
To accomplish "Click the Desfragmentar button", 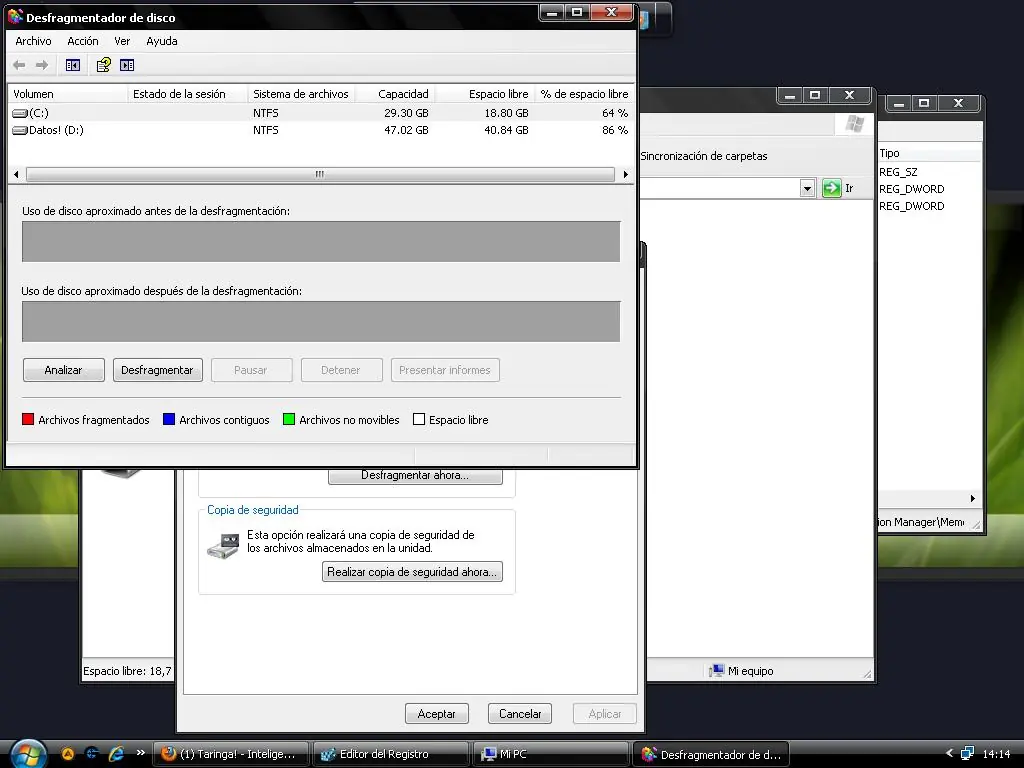I will [157, 370].
